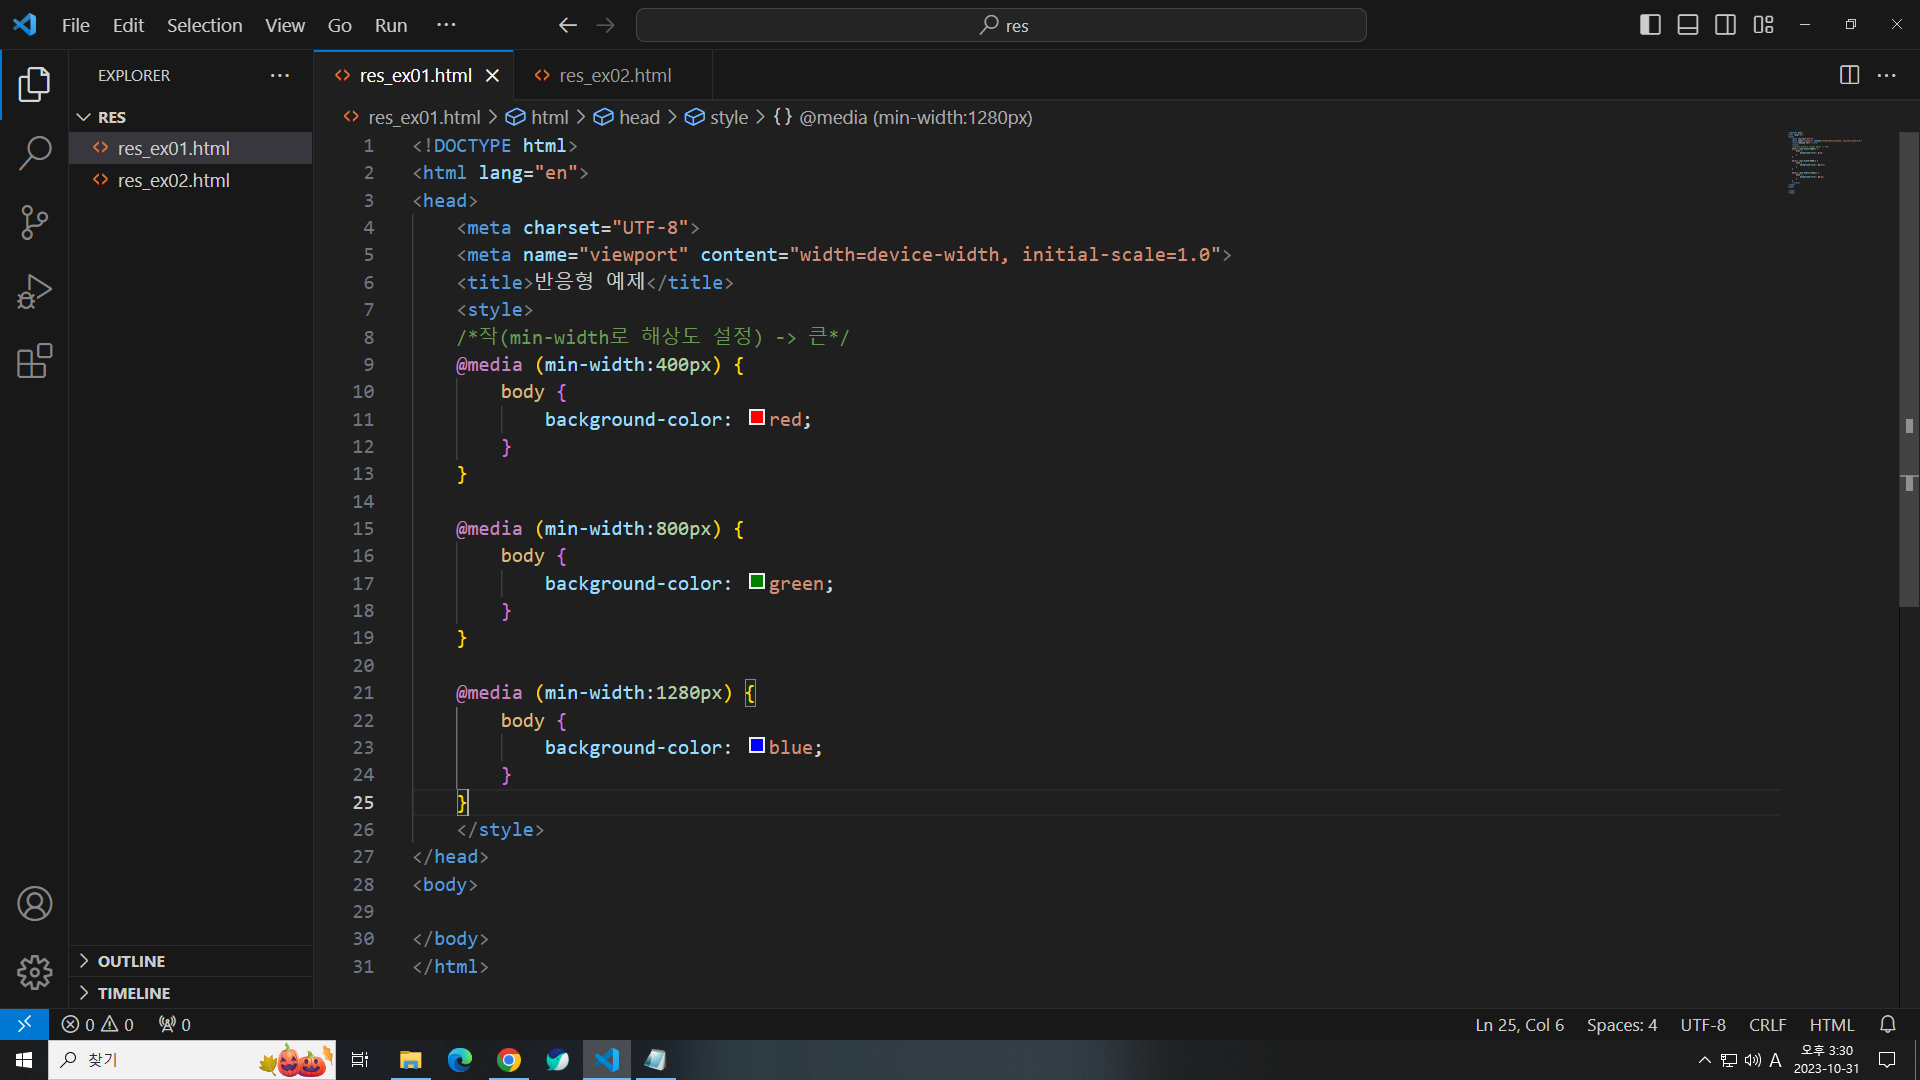Toggle the bottom panel layout
The image size is (1920, 1080).
(x=1688, y=25)
